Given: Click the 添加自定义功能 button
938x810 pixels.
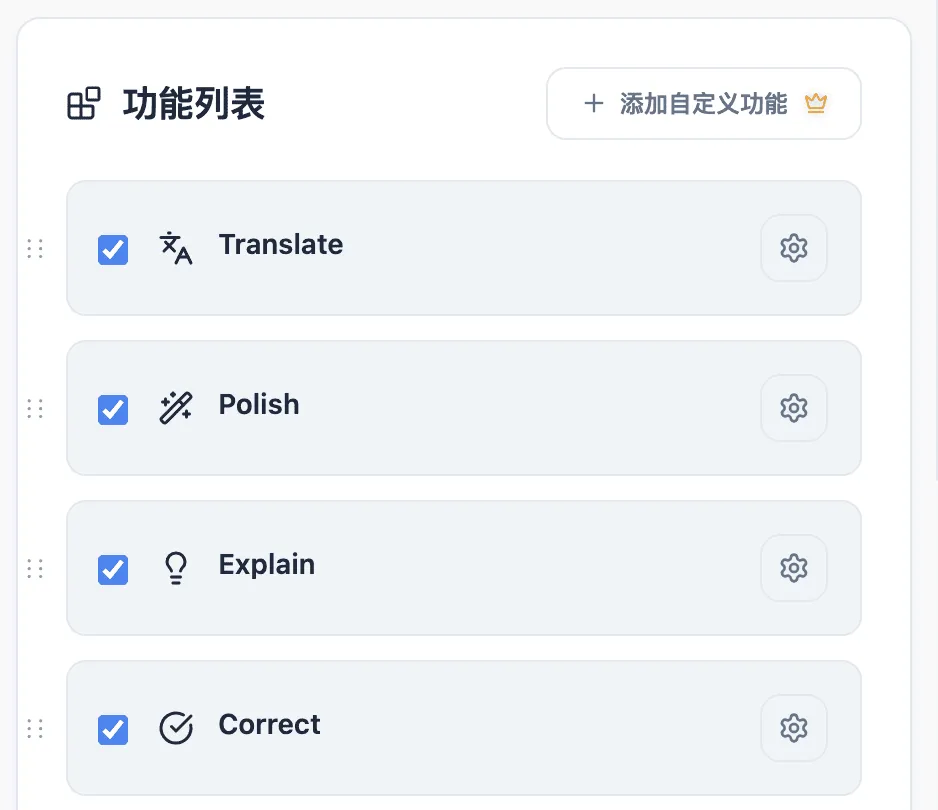Looking at the screenshot, I should (703, 103).
